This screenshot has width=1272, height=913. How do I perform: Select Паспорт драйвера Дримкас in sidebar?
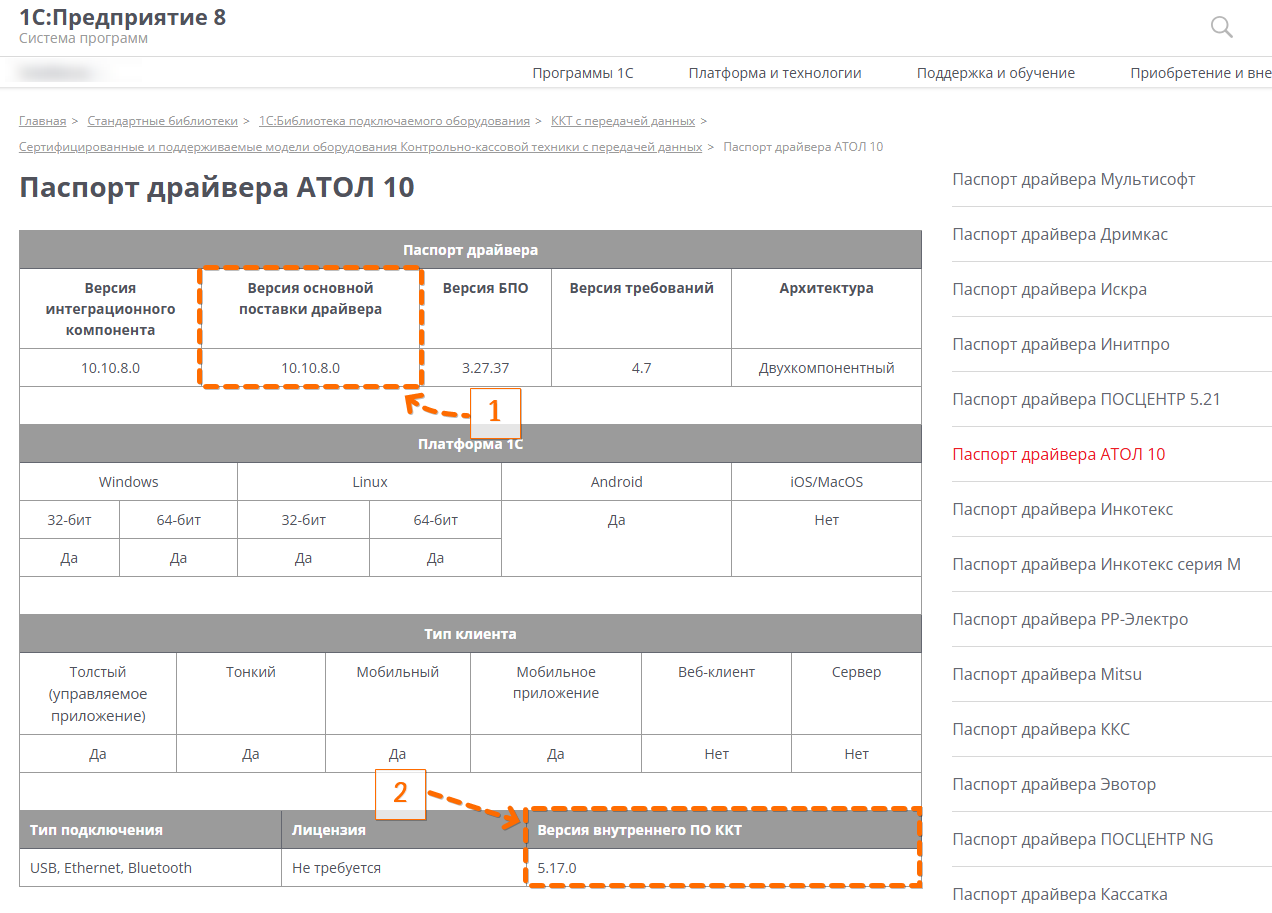tap(1059, 235)
